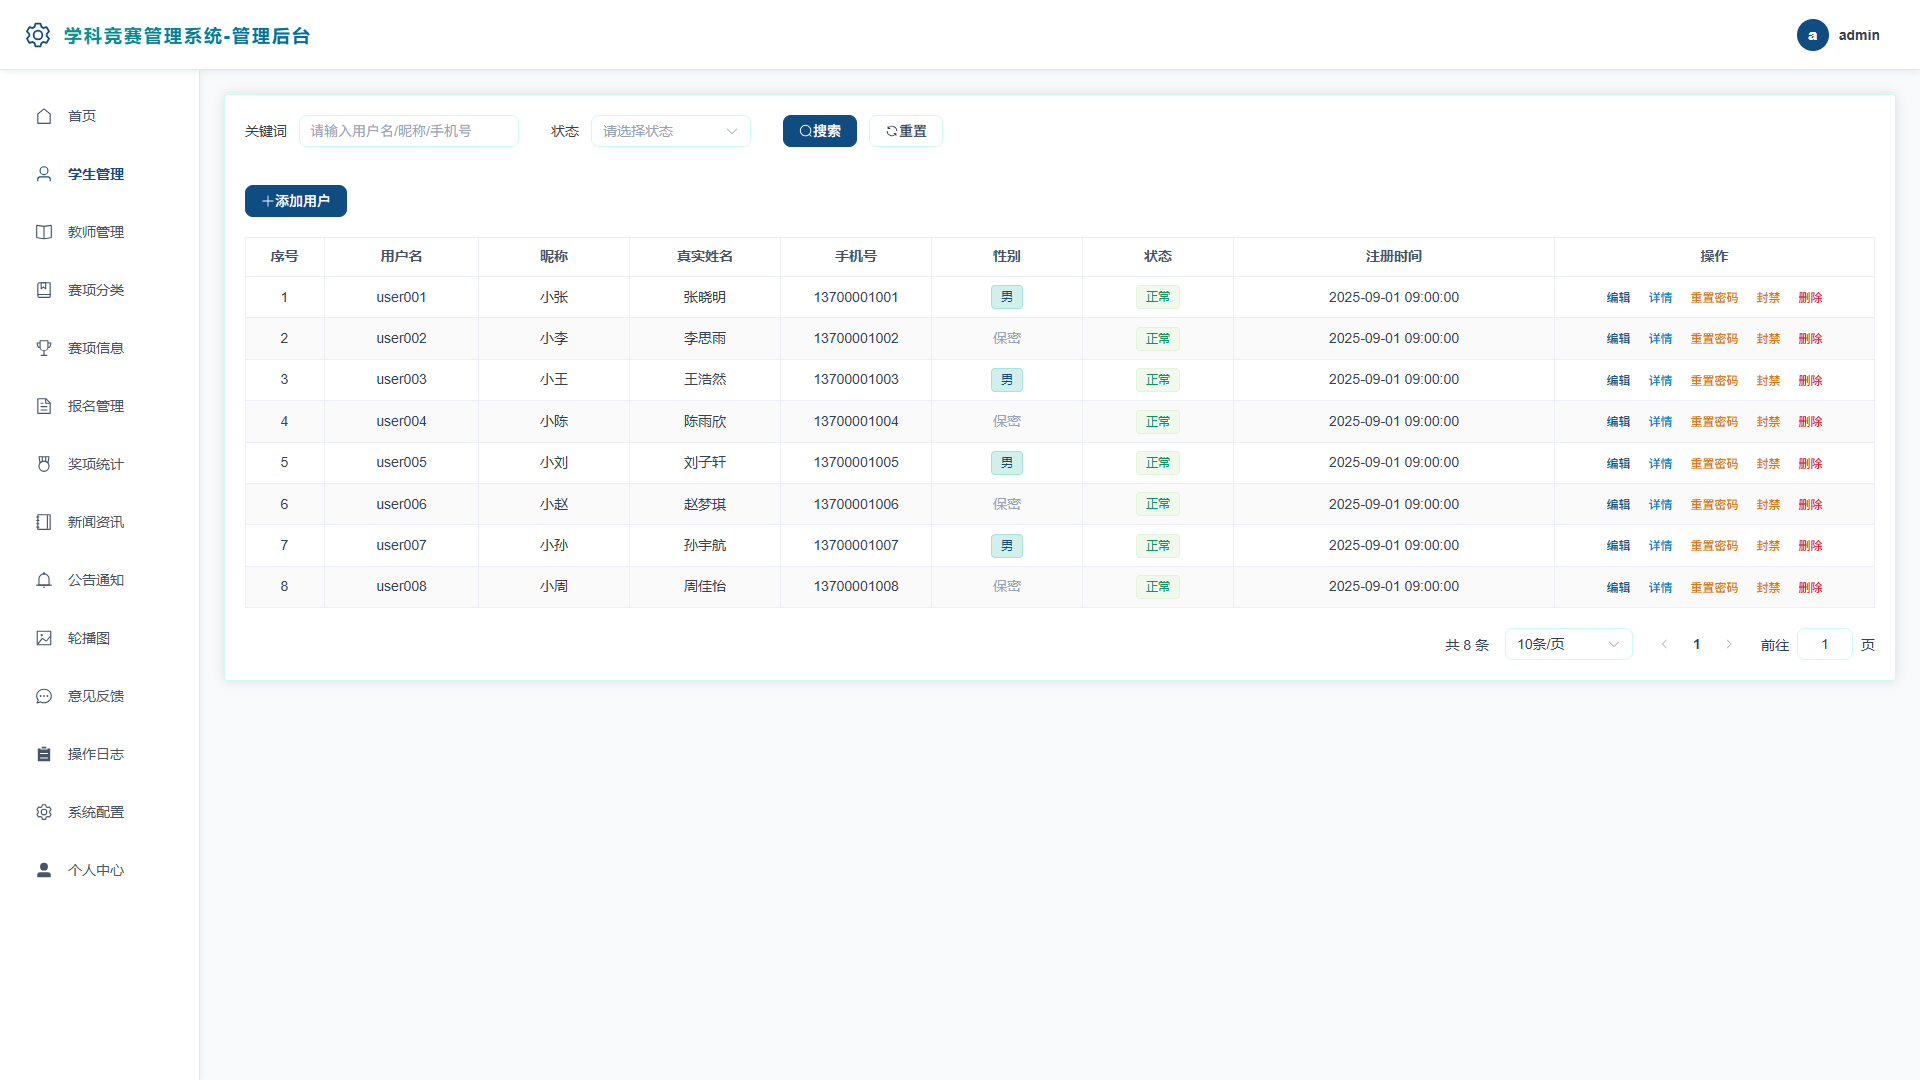Click the 操作日志 clipboard icon
The width and height of the screenshot is (1920, 1080).
[x=44, y=754]
